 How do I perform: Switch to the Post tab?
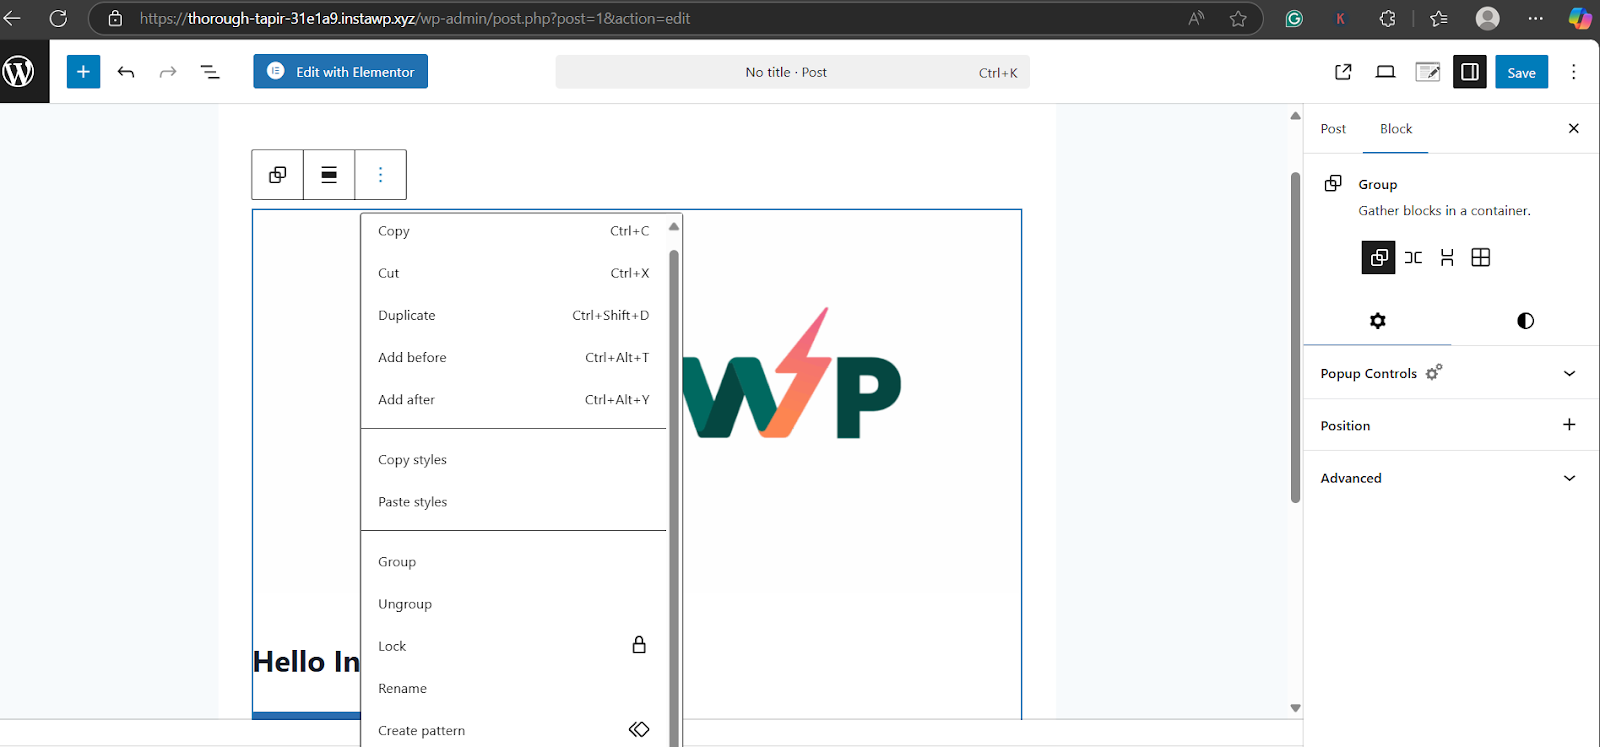click(1333, 129)
